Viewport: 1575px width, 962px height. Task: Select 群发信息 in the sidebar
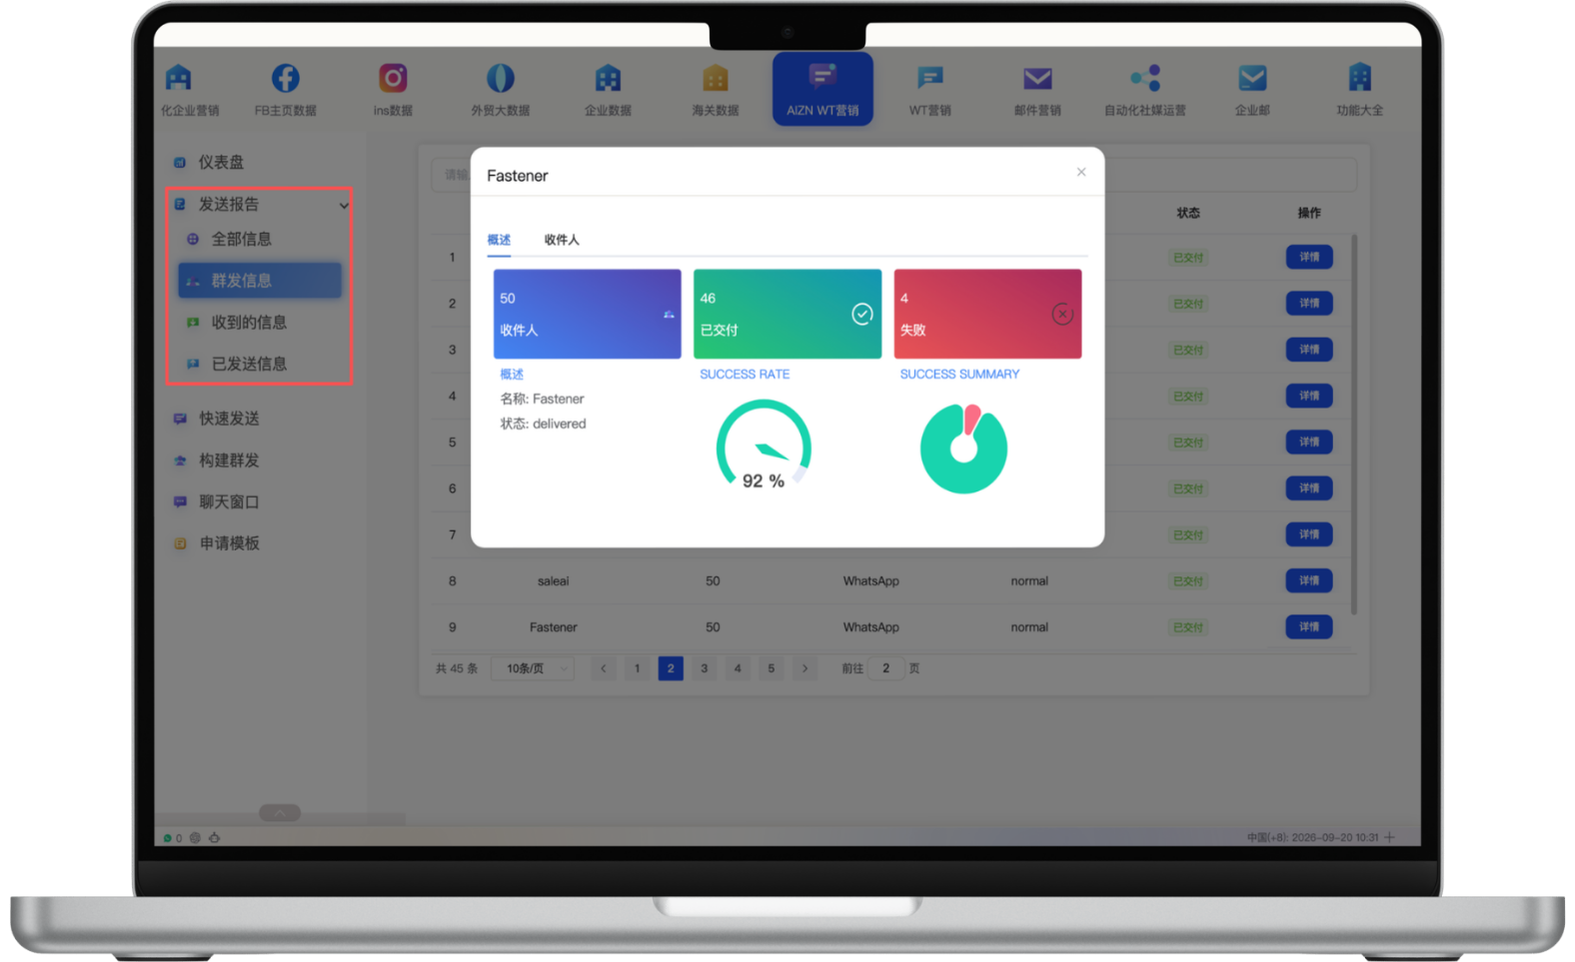coord(260,281)
